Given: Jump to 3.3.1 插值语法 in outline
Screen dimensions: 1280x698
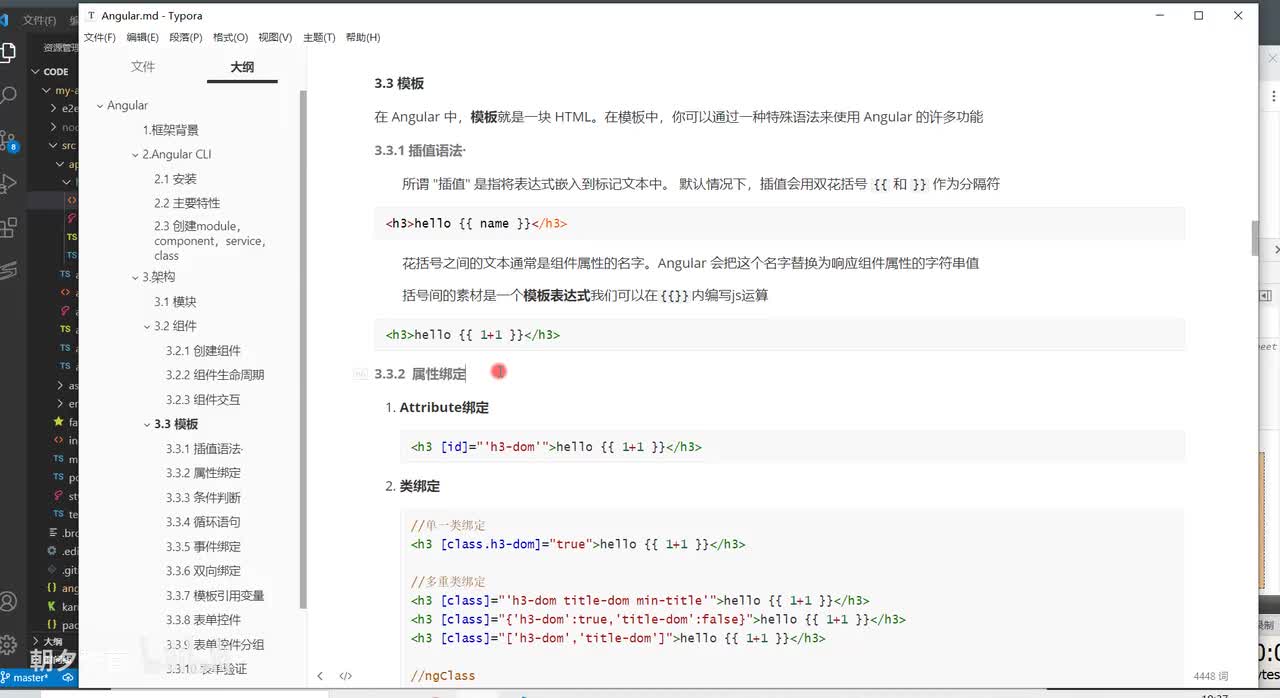Looking at the screenshot, I should [x=204, y=449].
